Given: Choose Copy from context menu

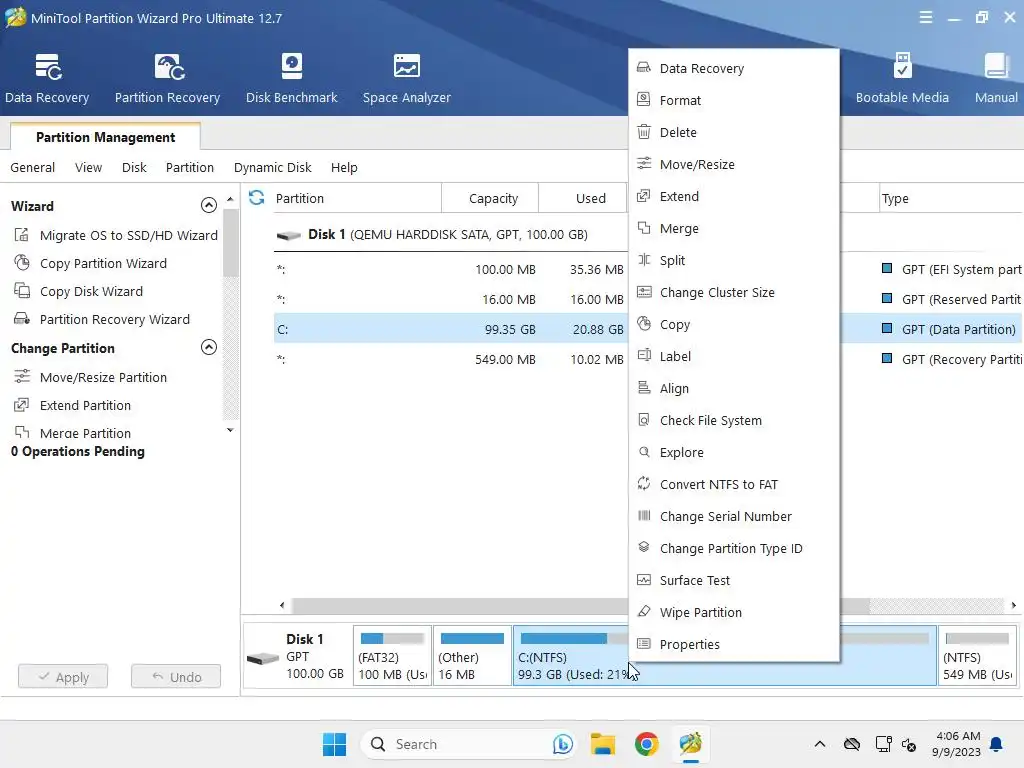Looking at the screenshot, I should [733, 324].
